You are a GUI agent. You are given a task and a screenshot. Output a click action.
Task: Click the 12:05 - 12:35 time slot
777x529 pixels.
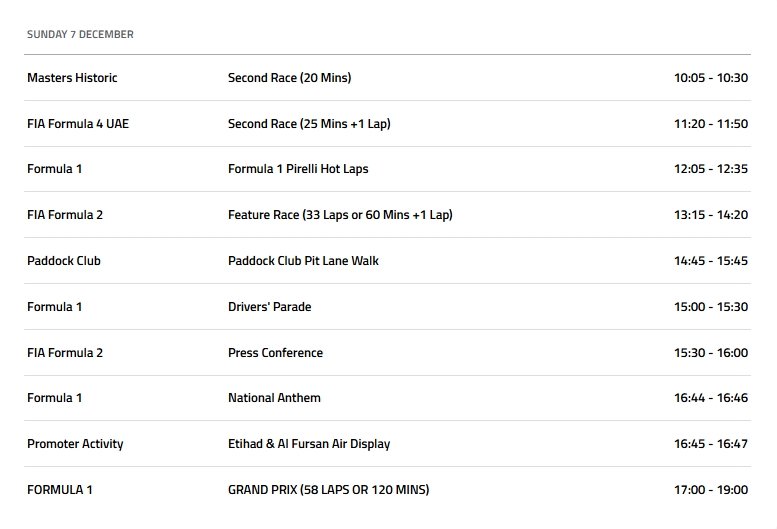(710, 169)
